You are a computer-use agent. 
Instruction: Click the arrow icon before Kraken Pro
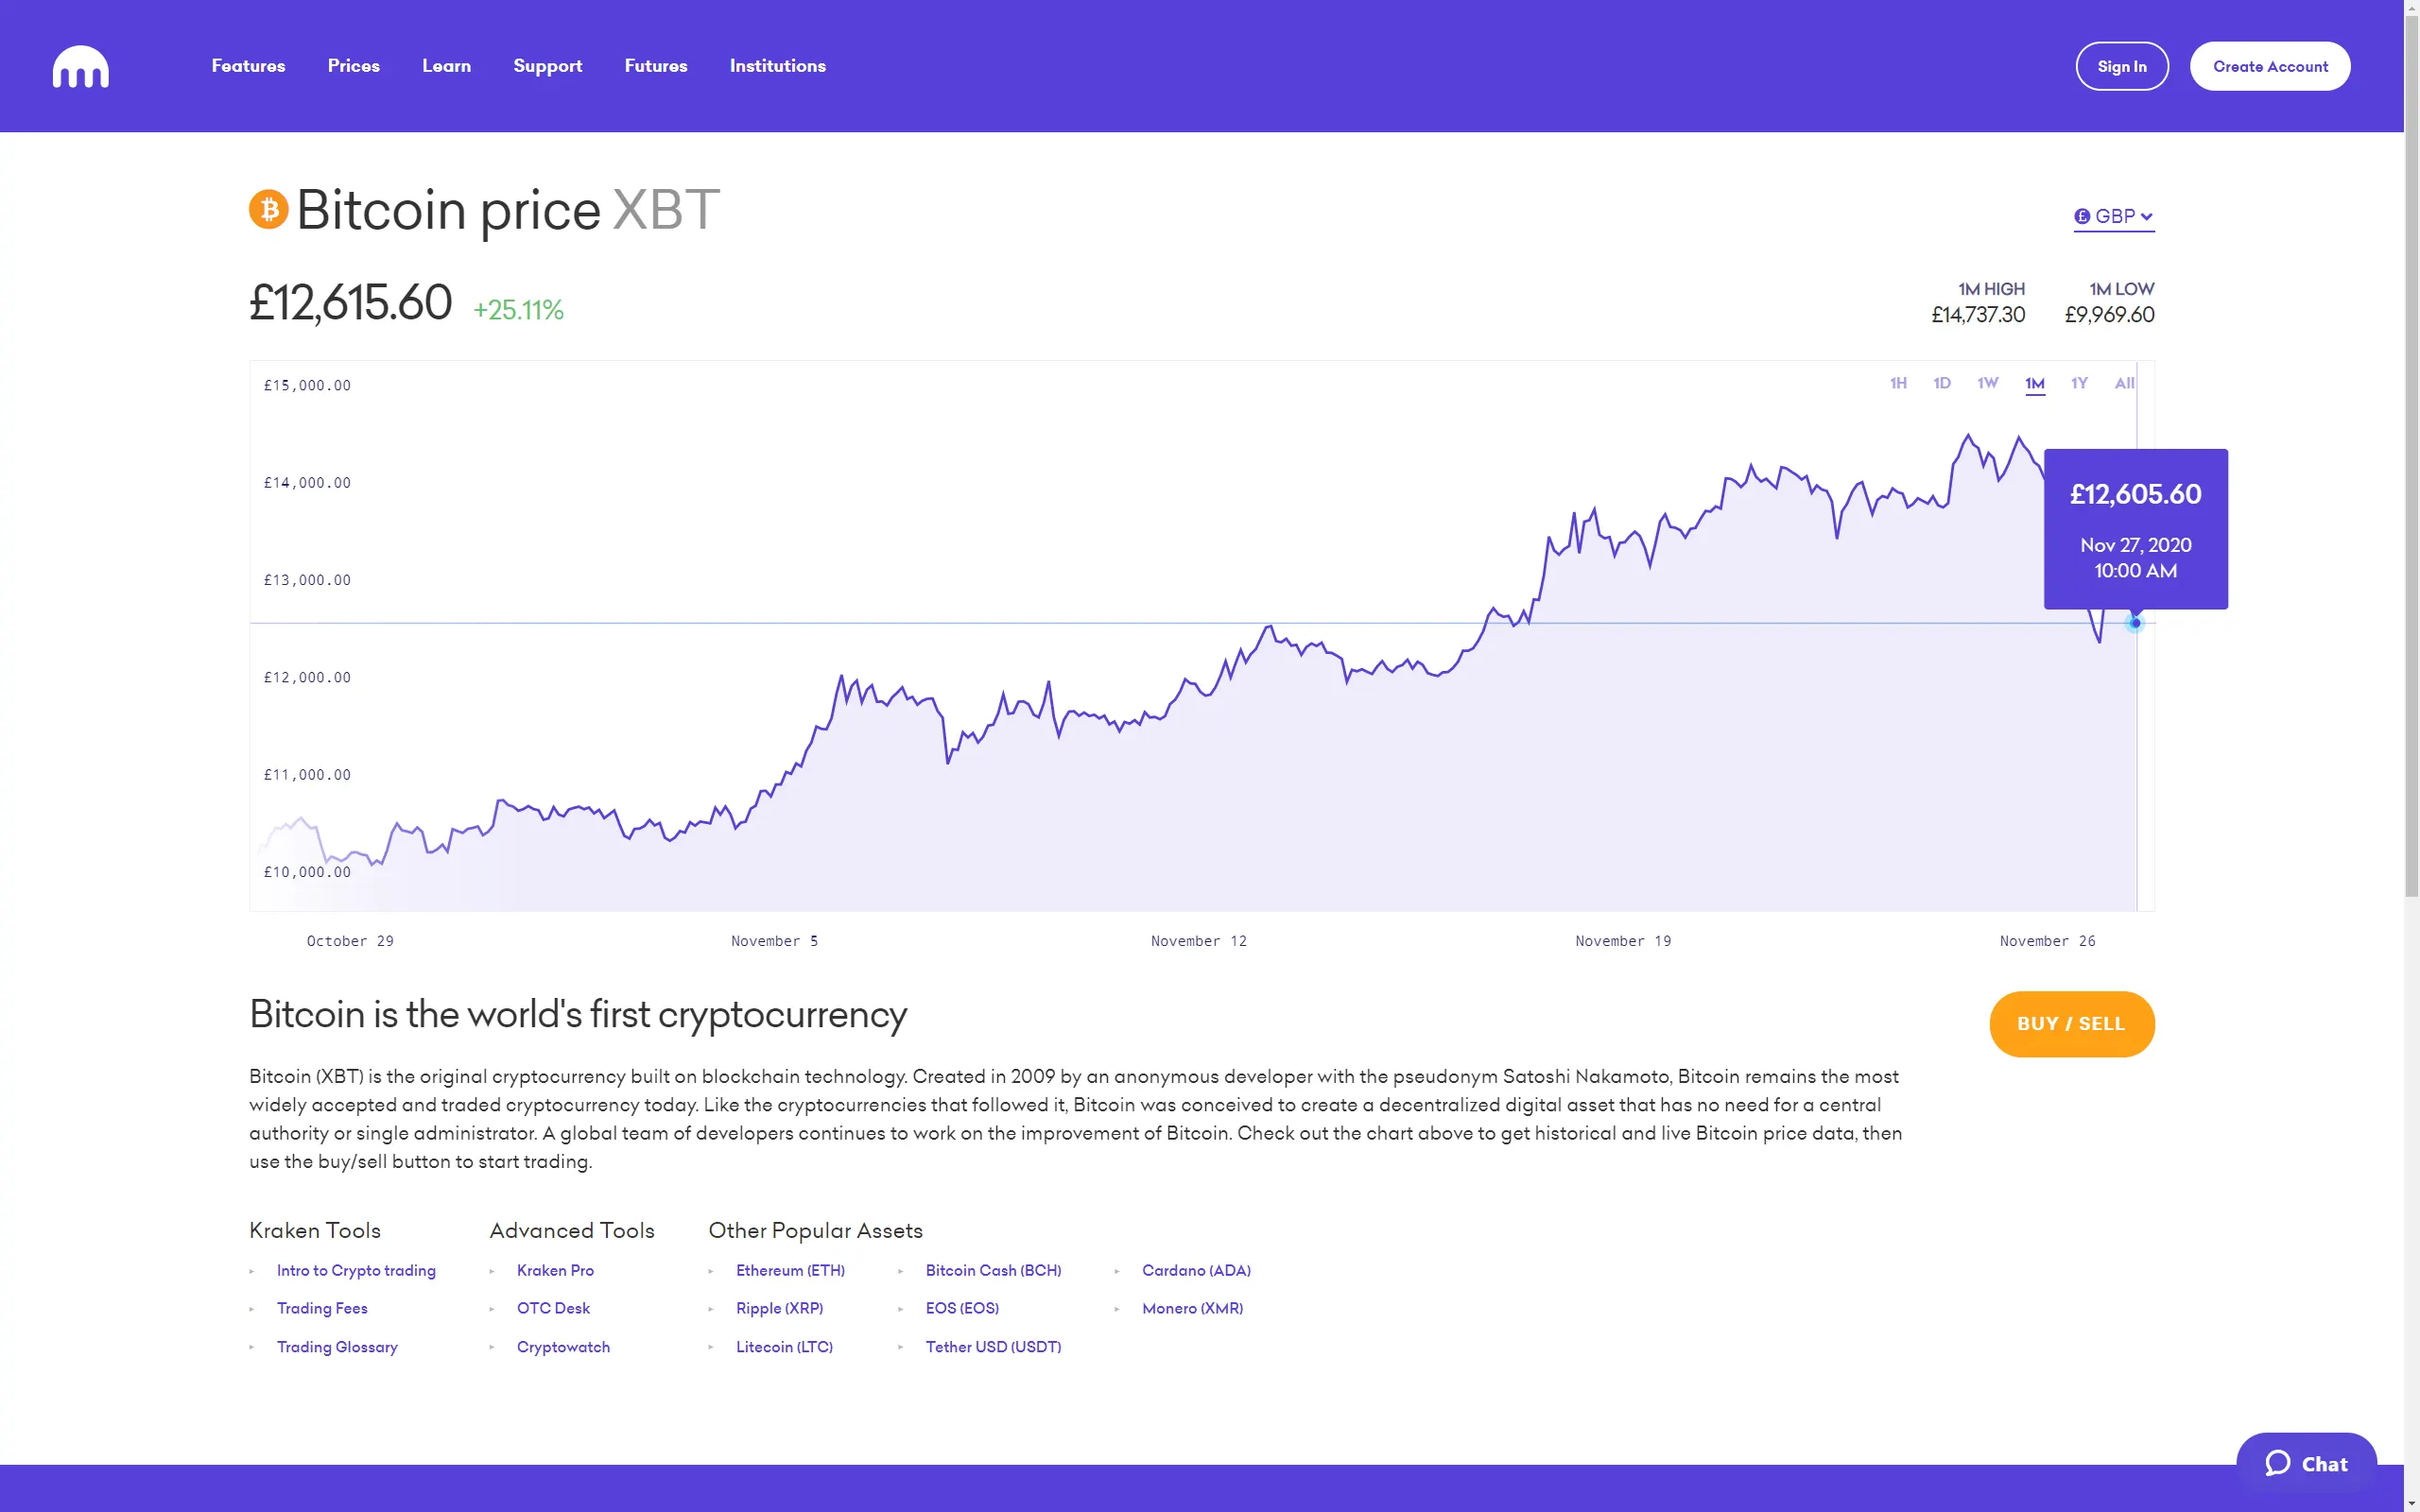click(x=492, y=1270)
